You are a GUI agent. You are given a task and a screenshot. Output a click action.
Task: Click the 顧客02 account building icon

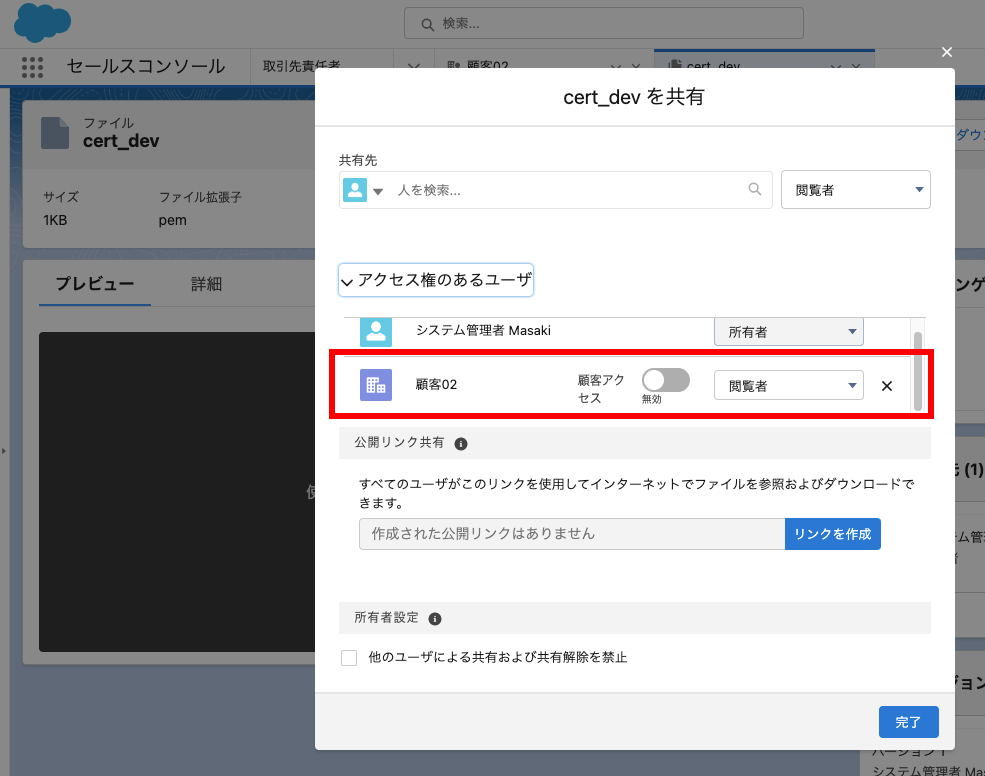(x=376, y=385)
